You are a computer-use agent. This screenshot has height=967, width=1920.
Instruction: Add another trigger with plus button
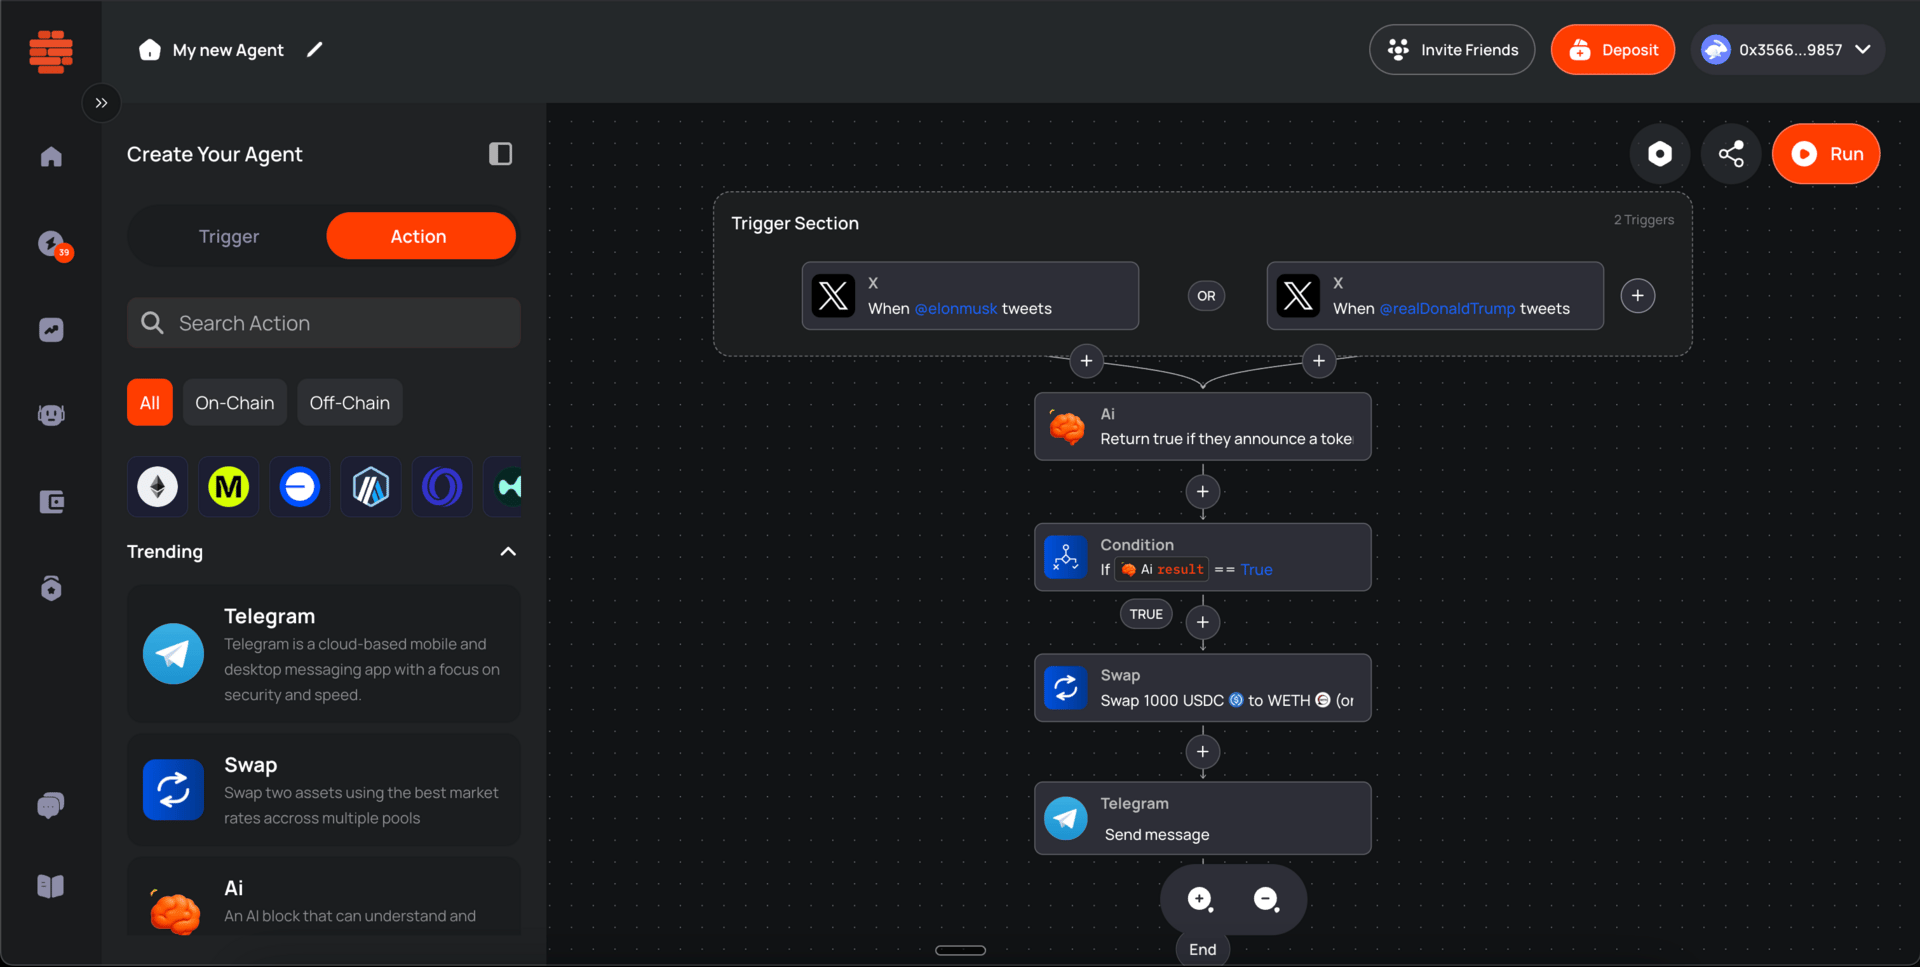(x=1638, y=296)
